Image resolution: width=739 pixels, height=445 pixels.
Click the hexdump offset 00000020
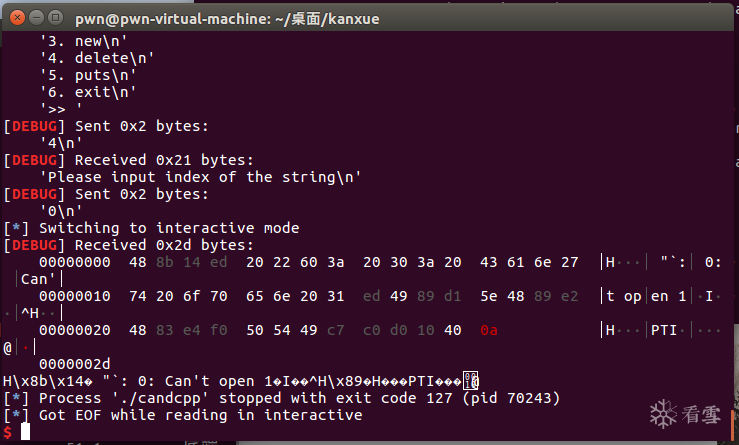click(75, 330)
